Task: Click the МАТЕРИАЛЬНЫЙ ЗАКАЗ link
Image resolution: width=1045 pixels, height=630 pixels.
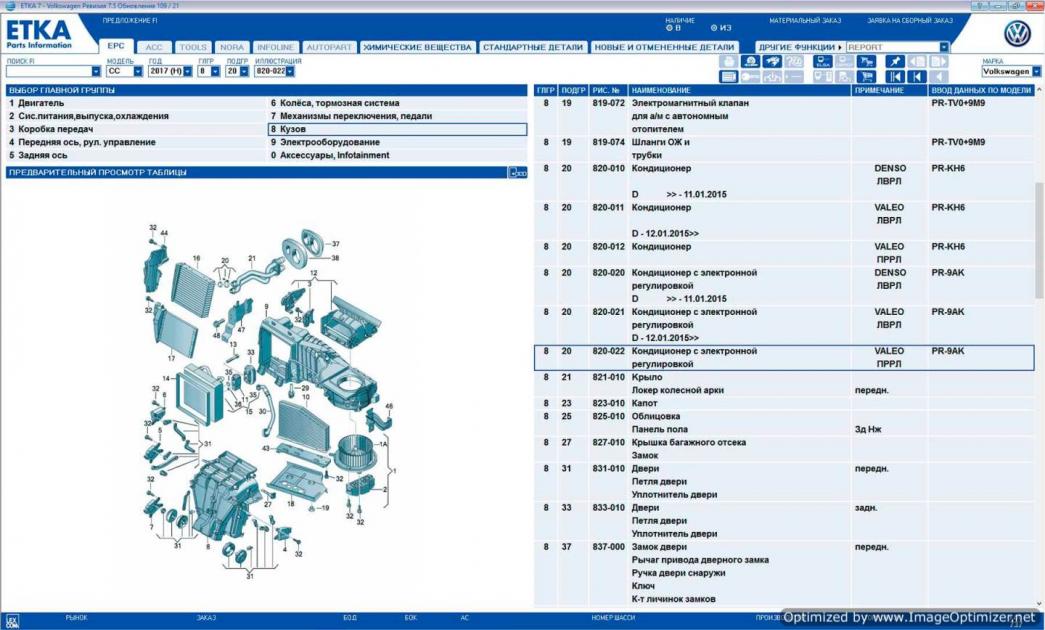Action: (805, 21)
